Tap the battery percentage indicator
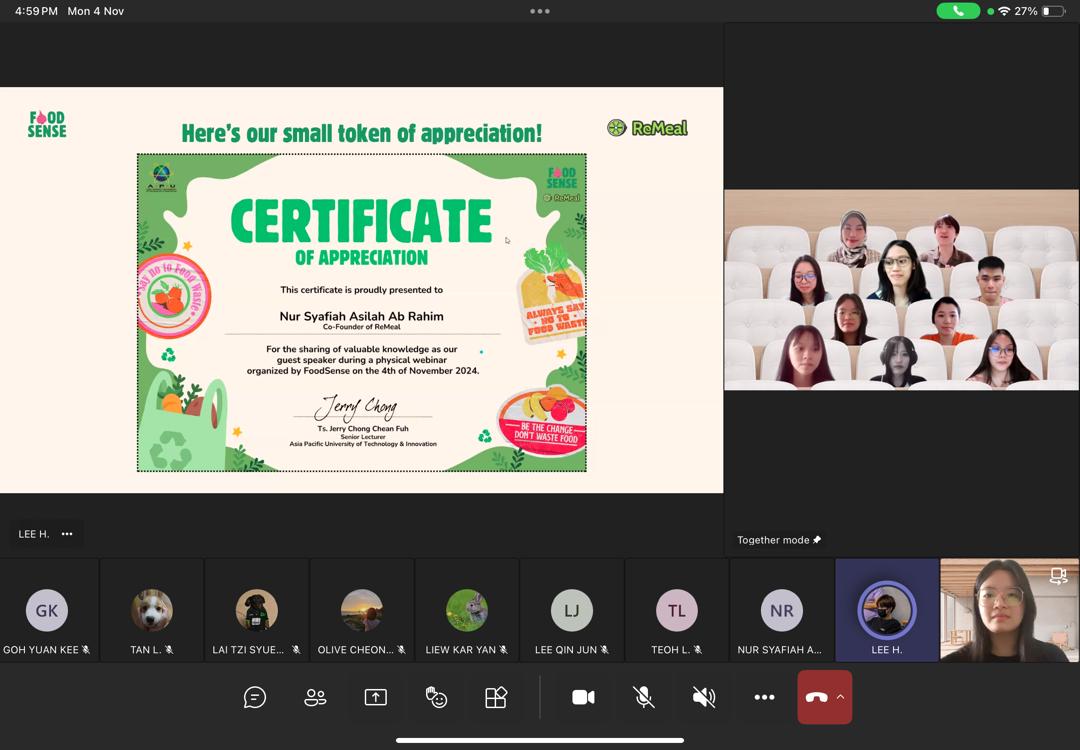This screenshot has height=750, width=1080. (x=1026, y=11)
